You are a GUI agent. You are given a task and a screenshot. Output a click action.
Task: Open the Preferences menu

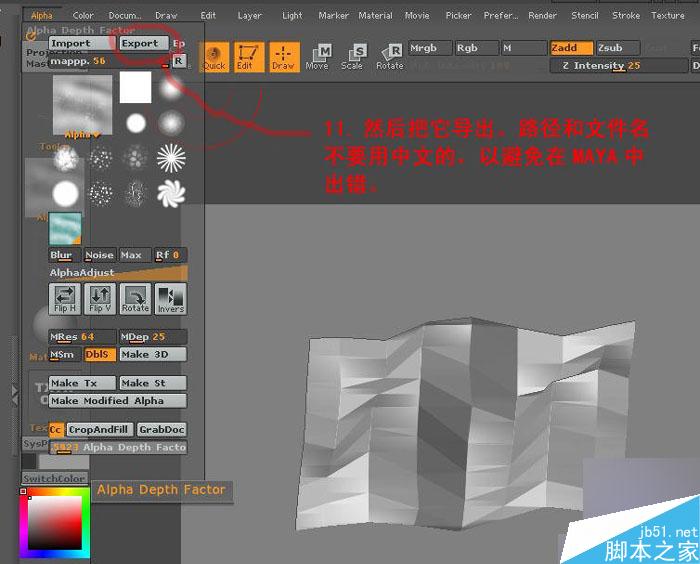click(x=500, y=16)
